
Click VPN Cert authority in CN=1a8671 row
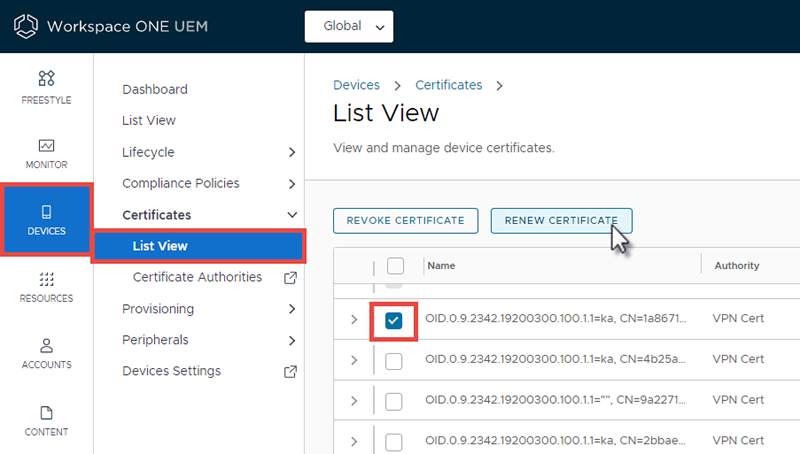[738, 318]
